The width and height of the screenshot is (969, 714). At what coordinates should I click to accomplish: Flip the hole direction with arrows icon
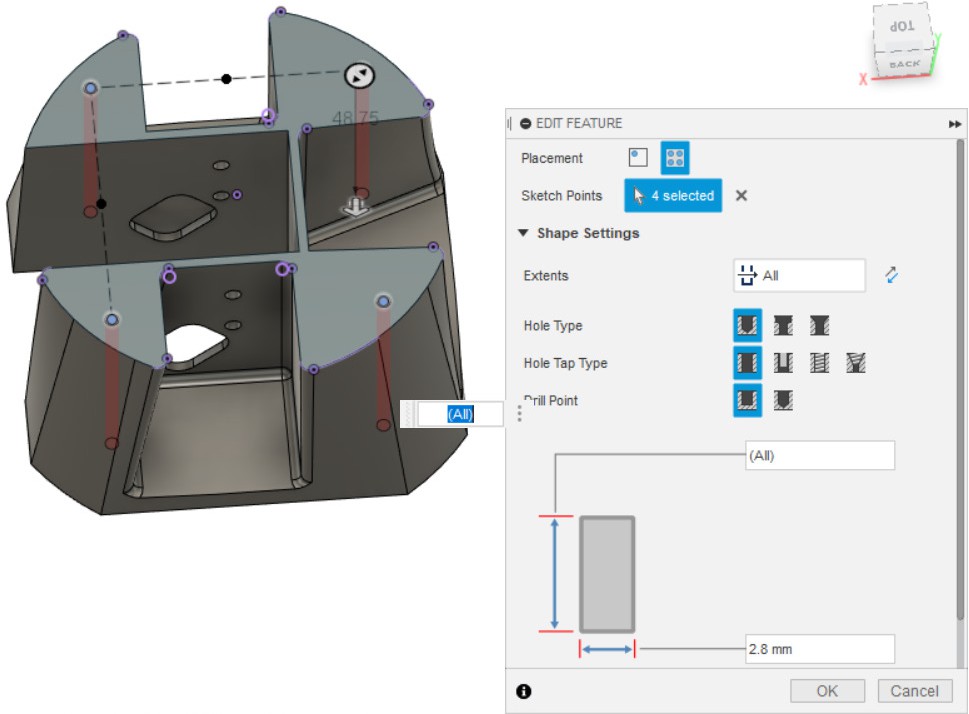pos(892,275)
